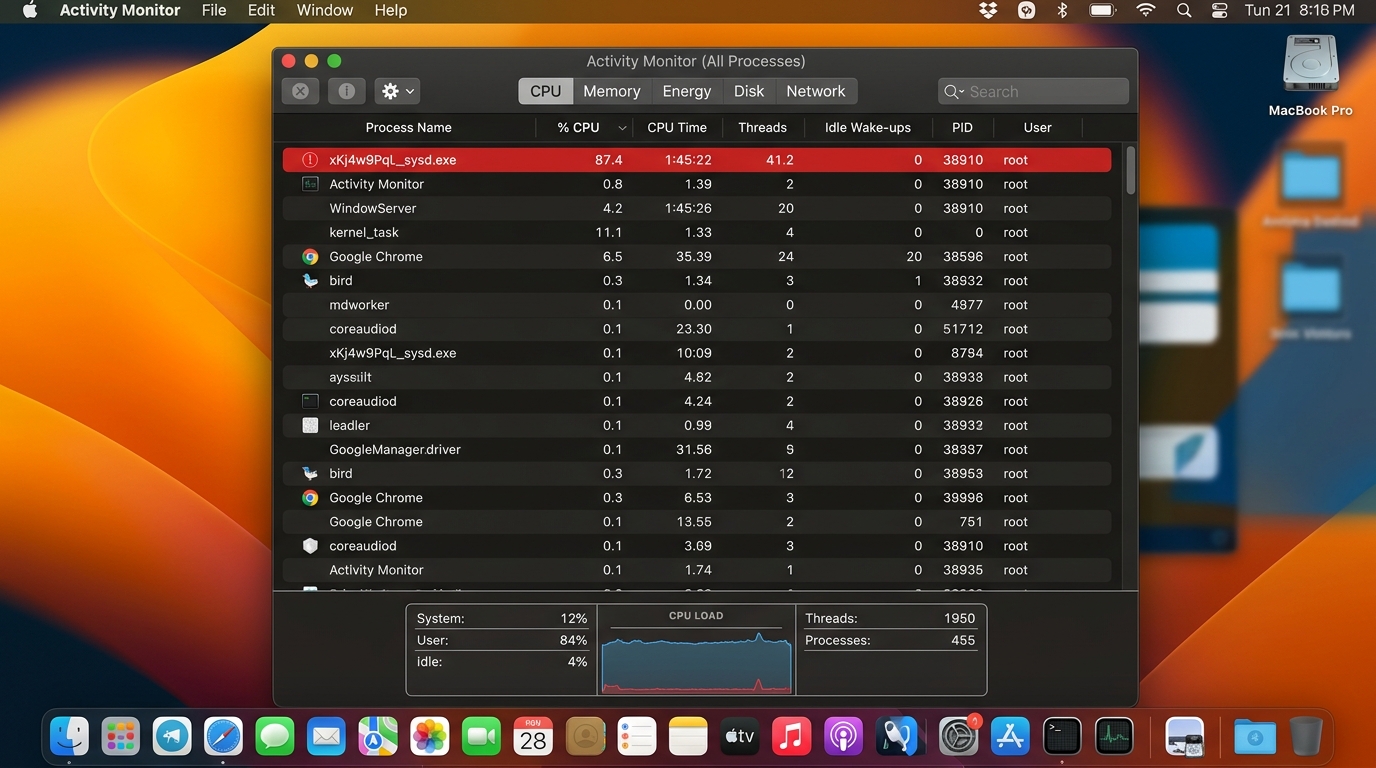Open the Window menu
Viewport: 1376px width, 768px height.
tap(323, 10)
